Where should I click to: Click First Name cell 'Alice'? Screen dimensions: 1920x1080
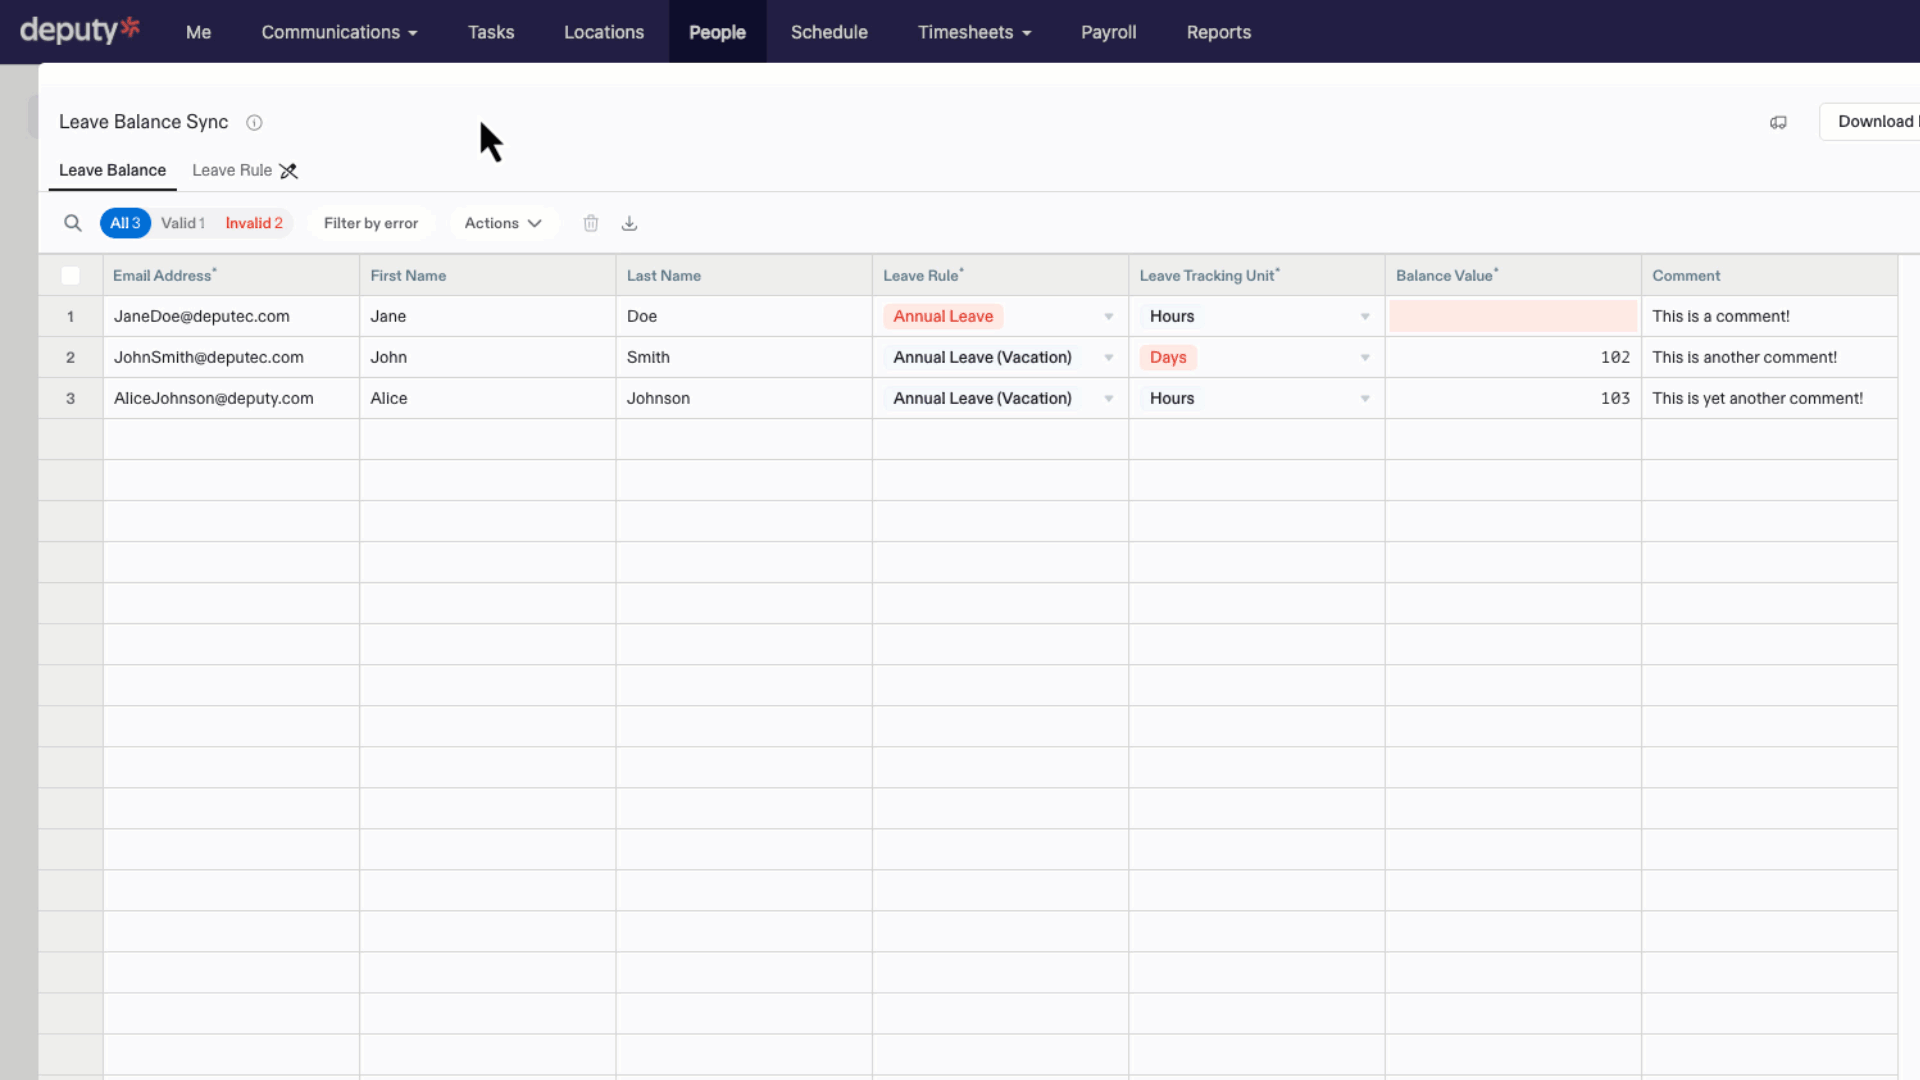tap(487, 398)
